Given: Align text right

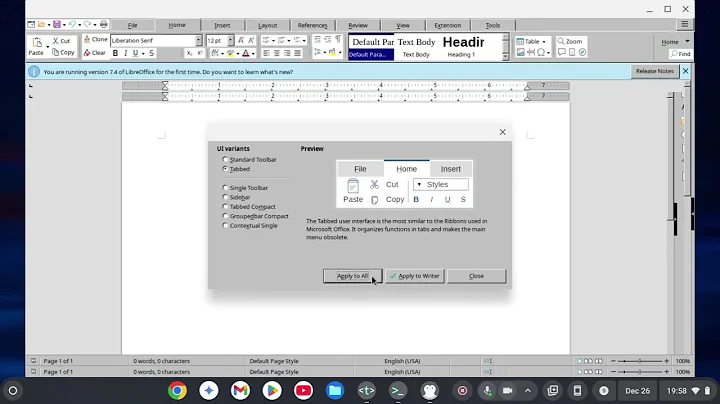Looking at the screenshot, I should [x=287, y=53].
